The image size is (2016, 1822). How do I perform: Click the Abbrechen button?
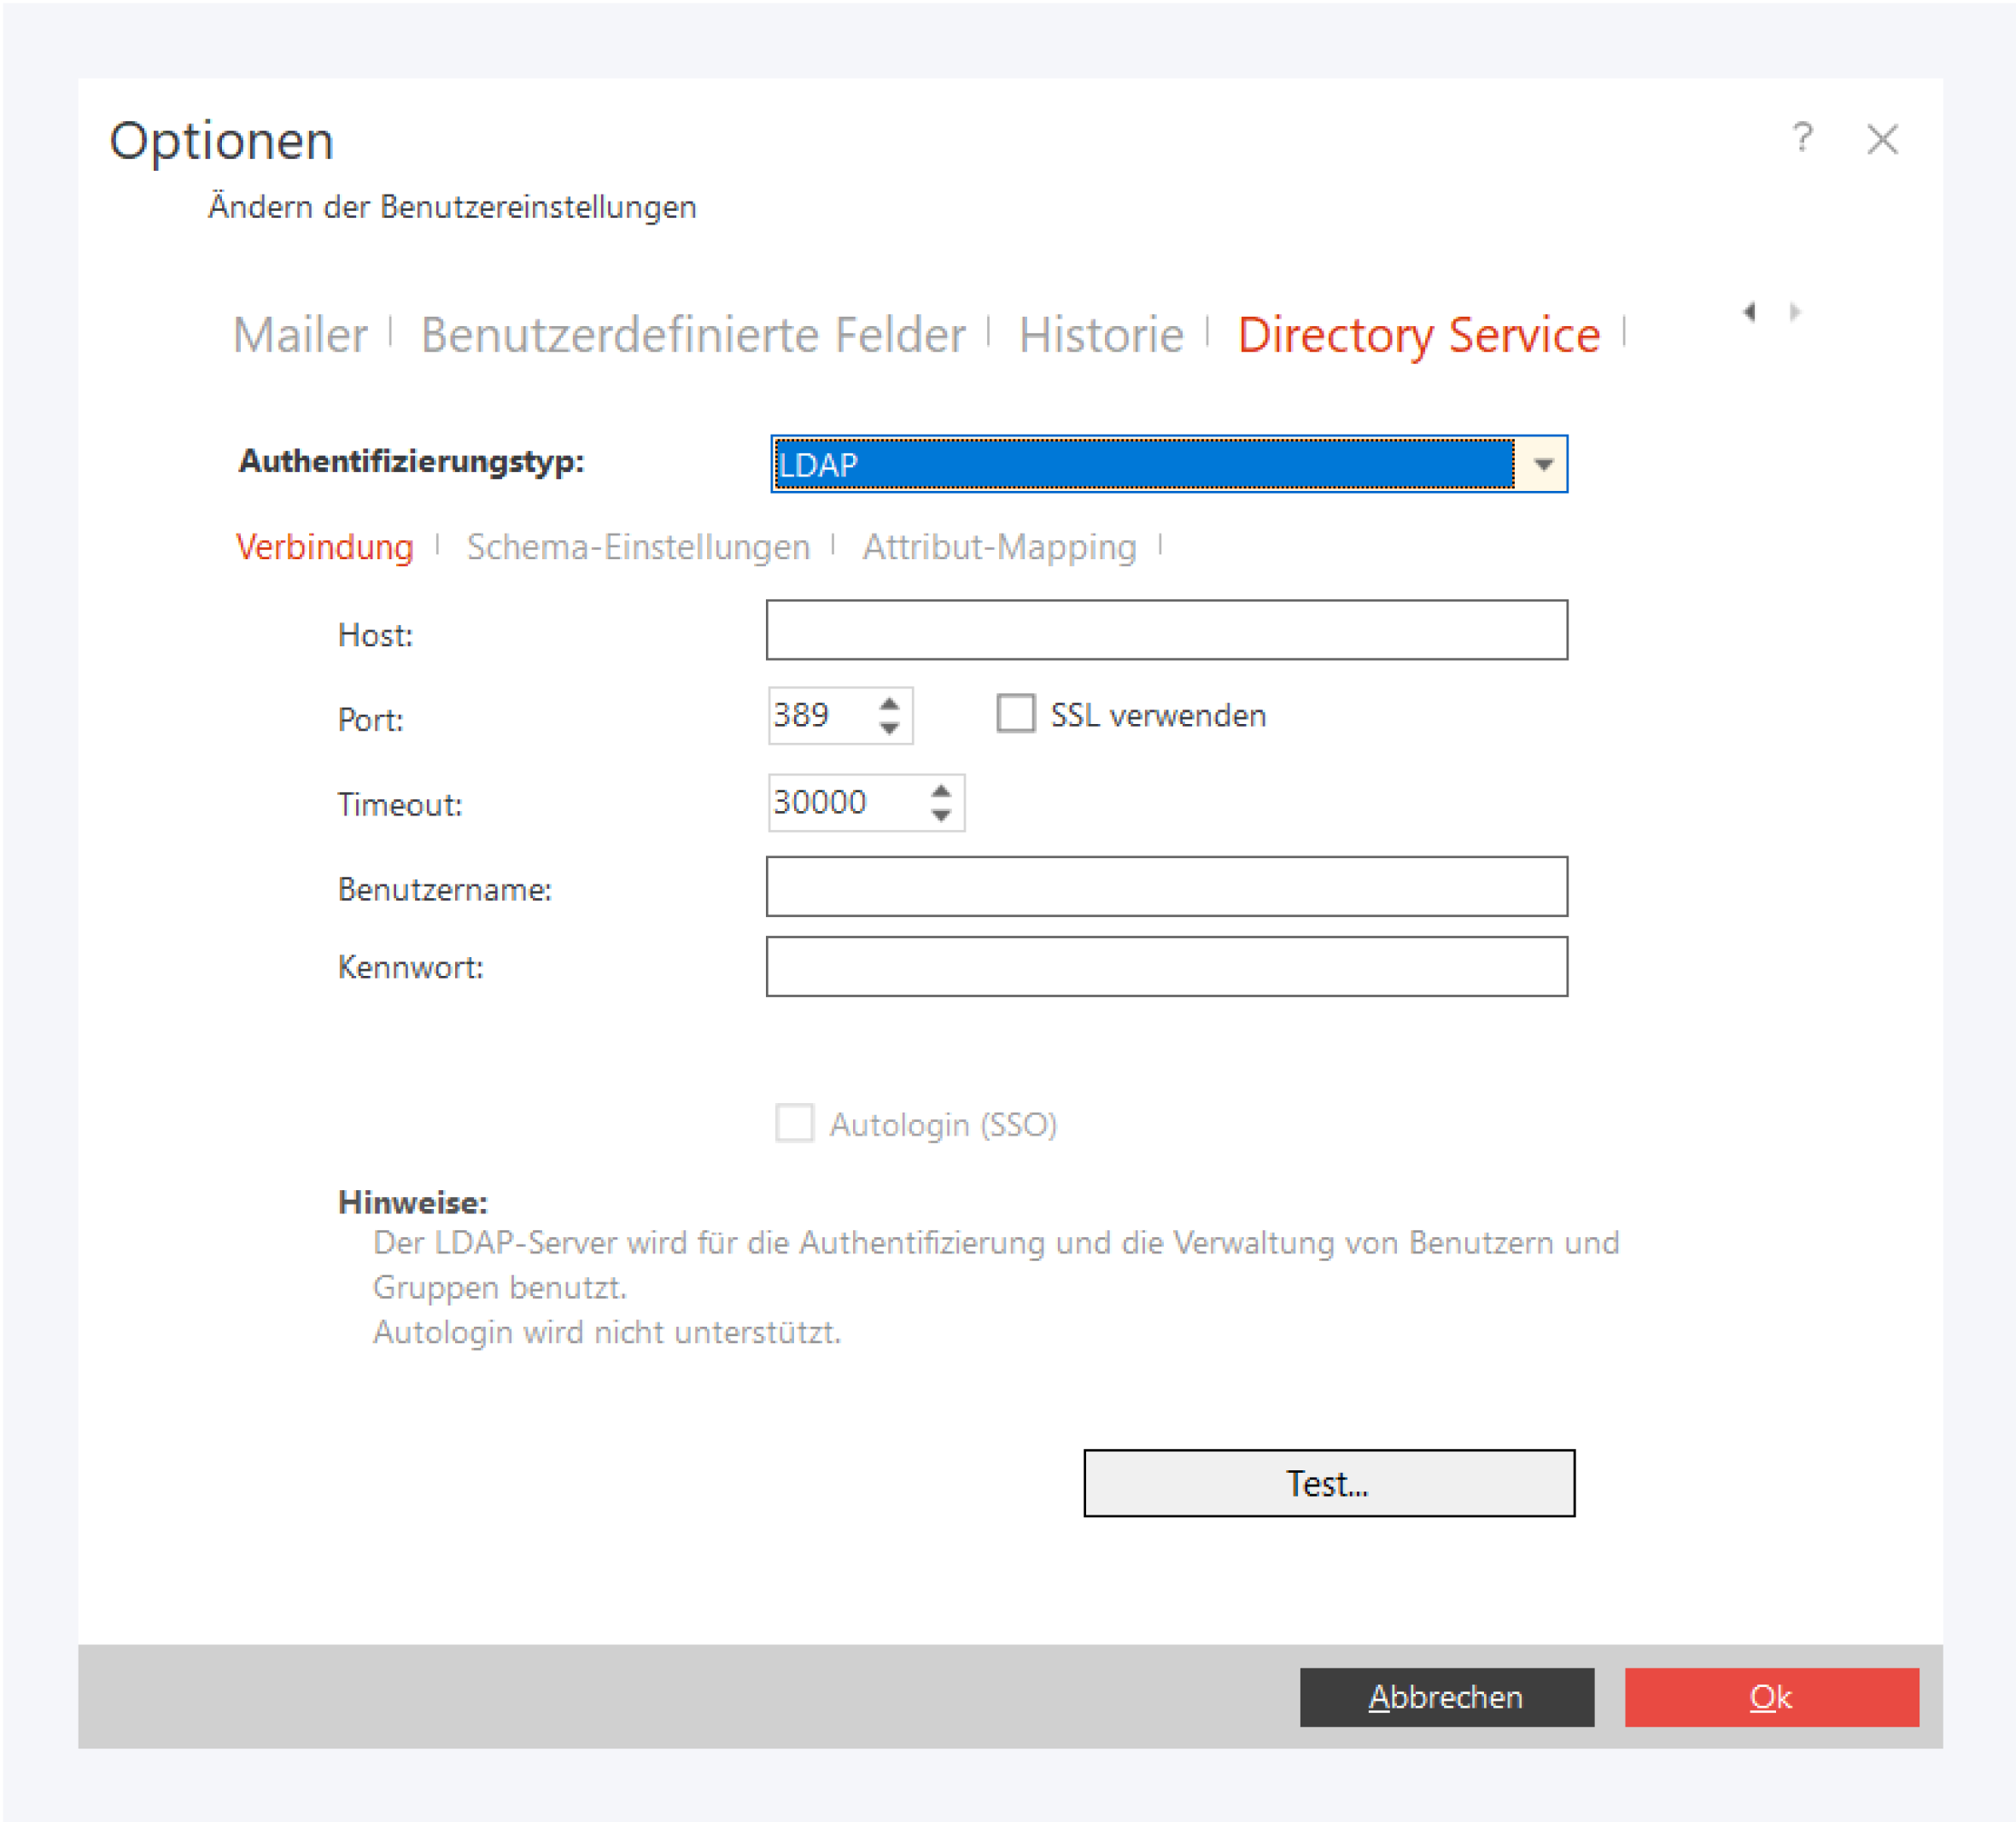point(1446,1697)
